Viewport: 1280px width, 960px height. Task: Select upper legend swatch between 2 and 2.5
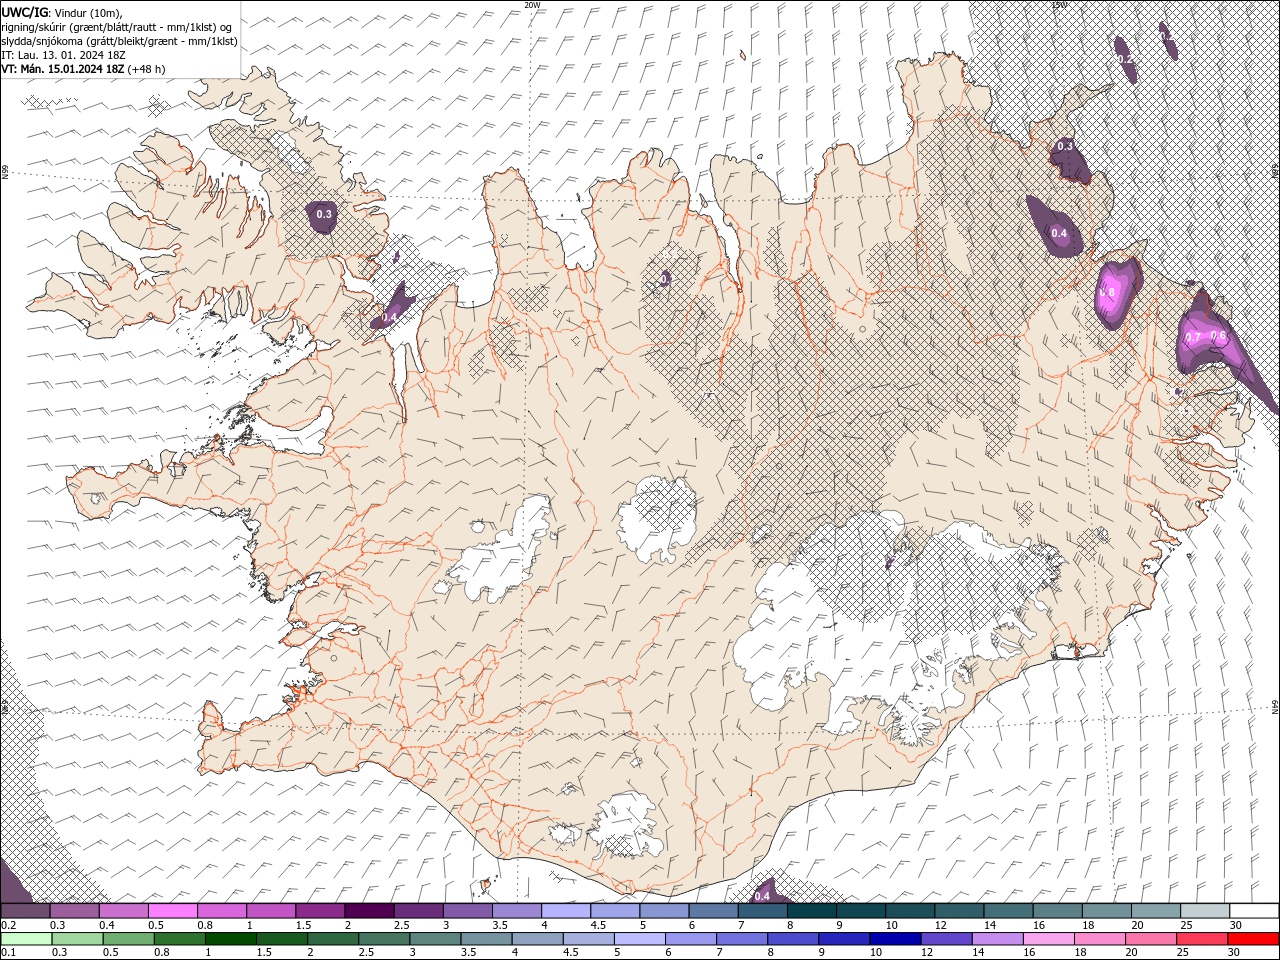pyautogui.click(x=368, y=910)
